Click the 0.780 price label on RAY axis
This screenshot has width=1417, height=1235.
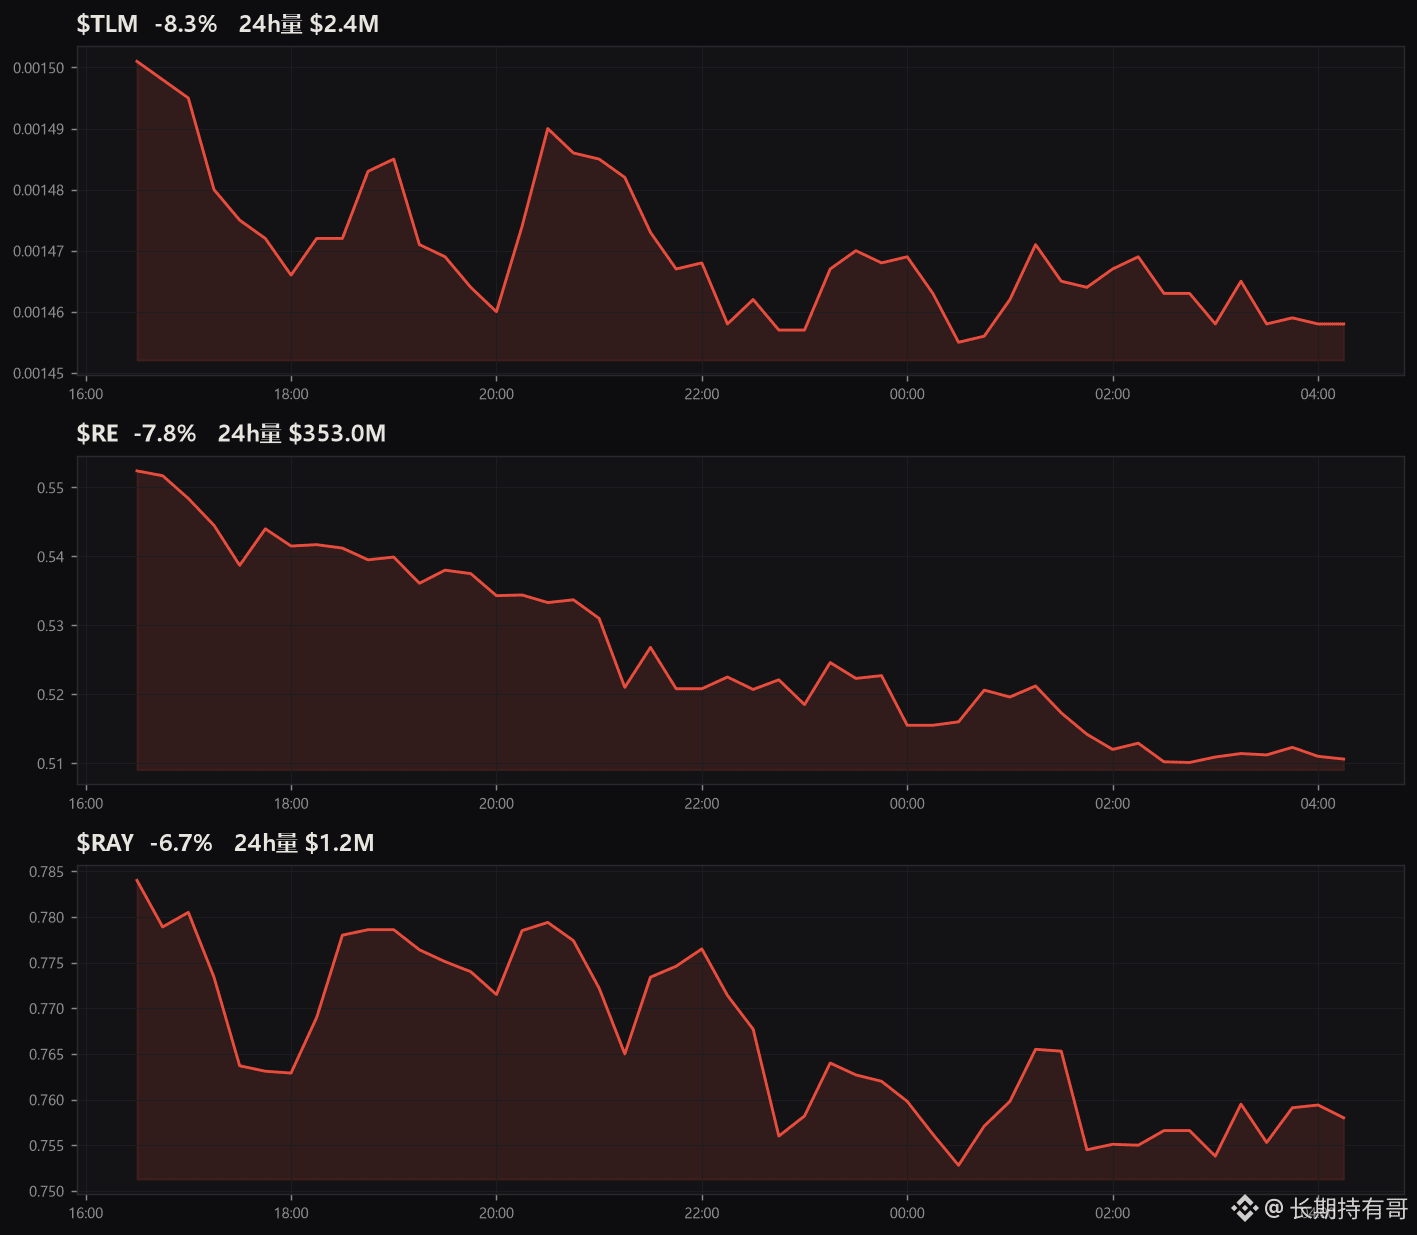(x=46, y=918)
